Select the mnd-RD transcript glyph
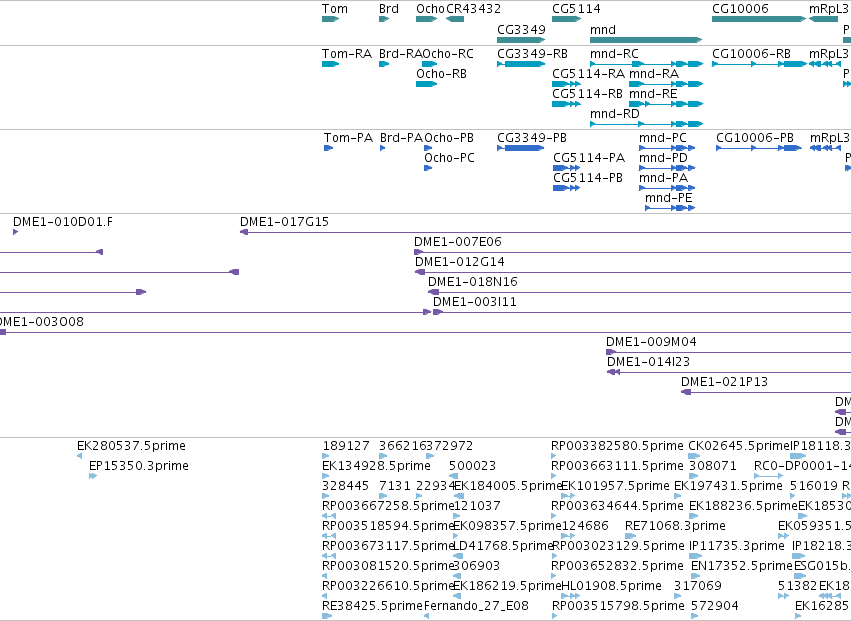The height and width of the screenshot is (621, 851). coord(646,124)
